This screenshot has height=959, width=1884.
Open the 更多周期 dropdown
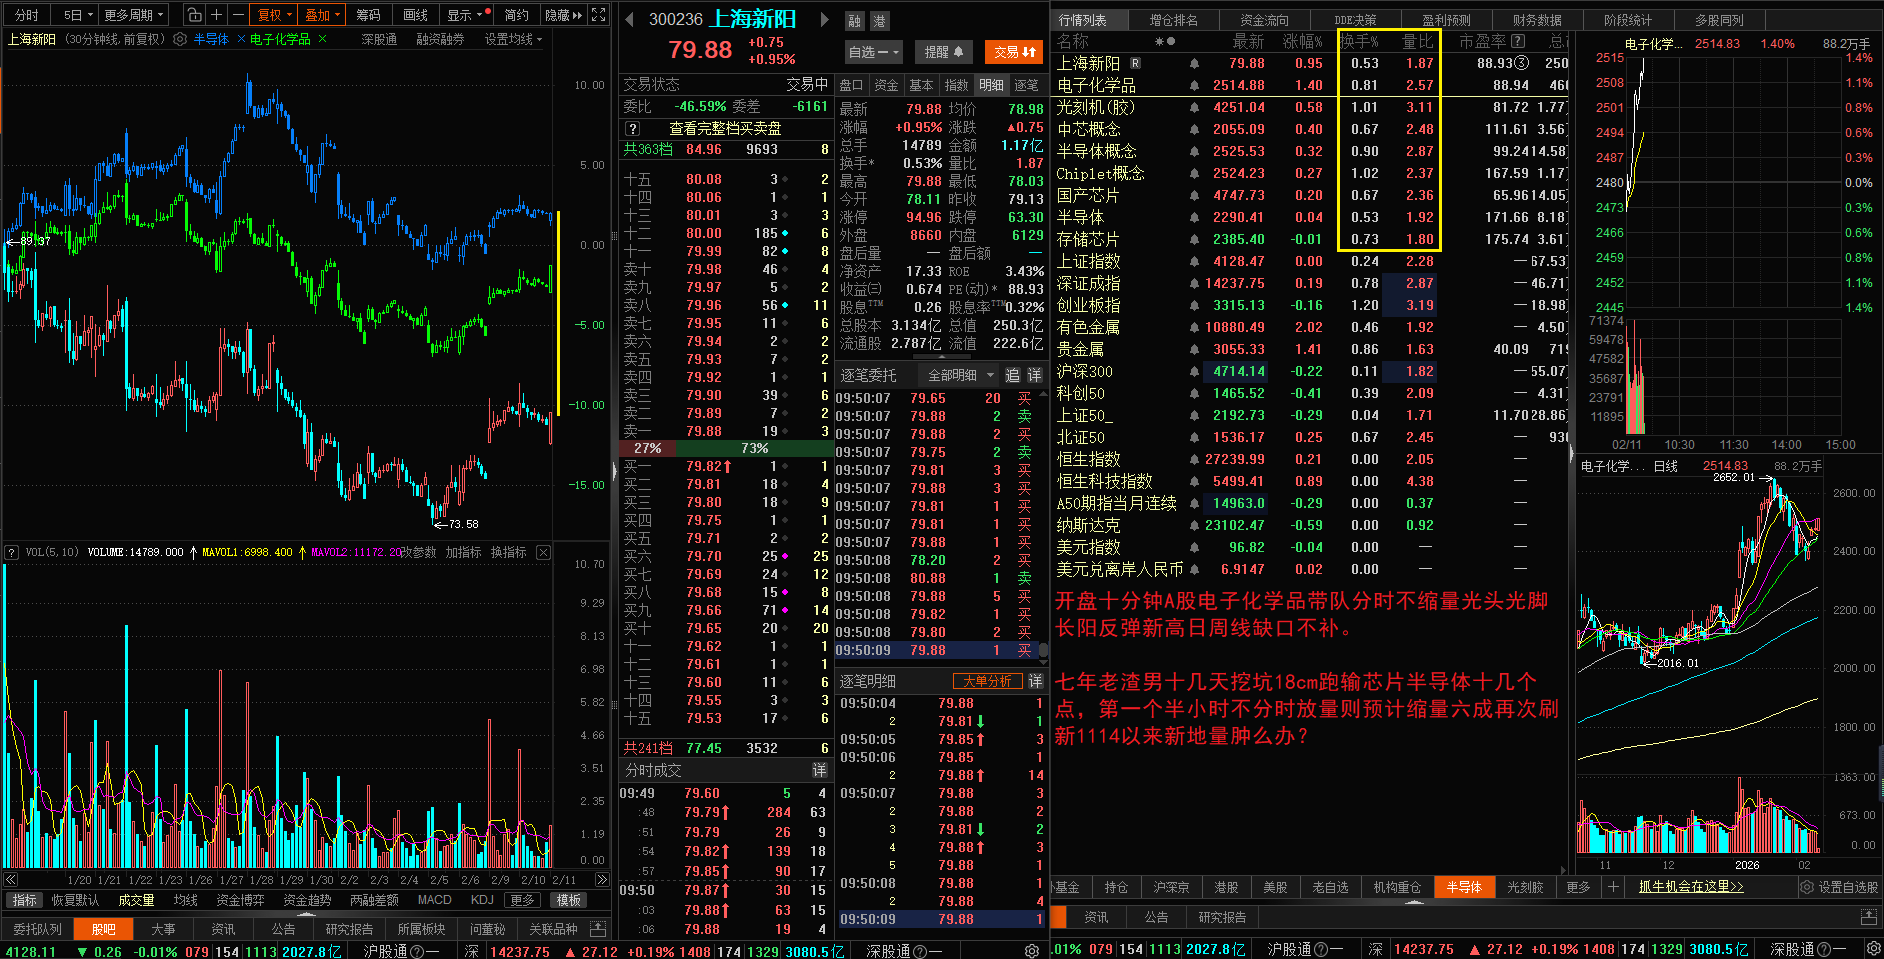(x=134, y=15)
